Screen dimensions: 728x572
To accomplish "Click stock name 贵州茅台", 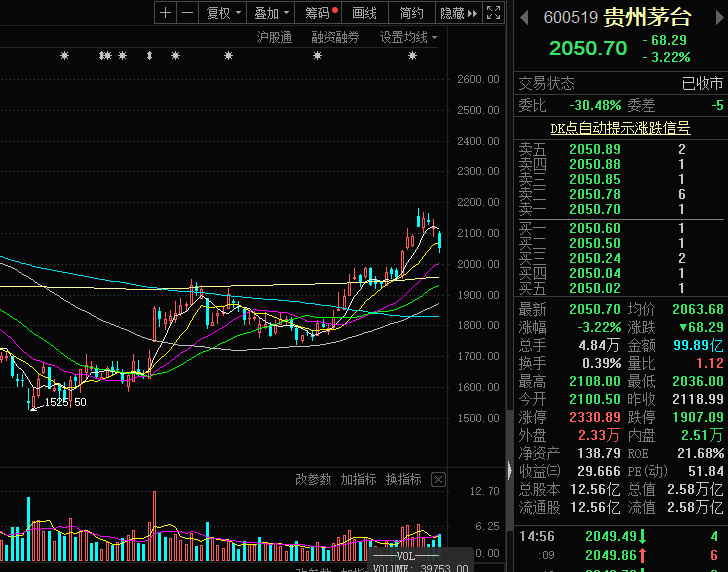I will [648, 18].
